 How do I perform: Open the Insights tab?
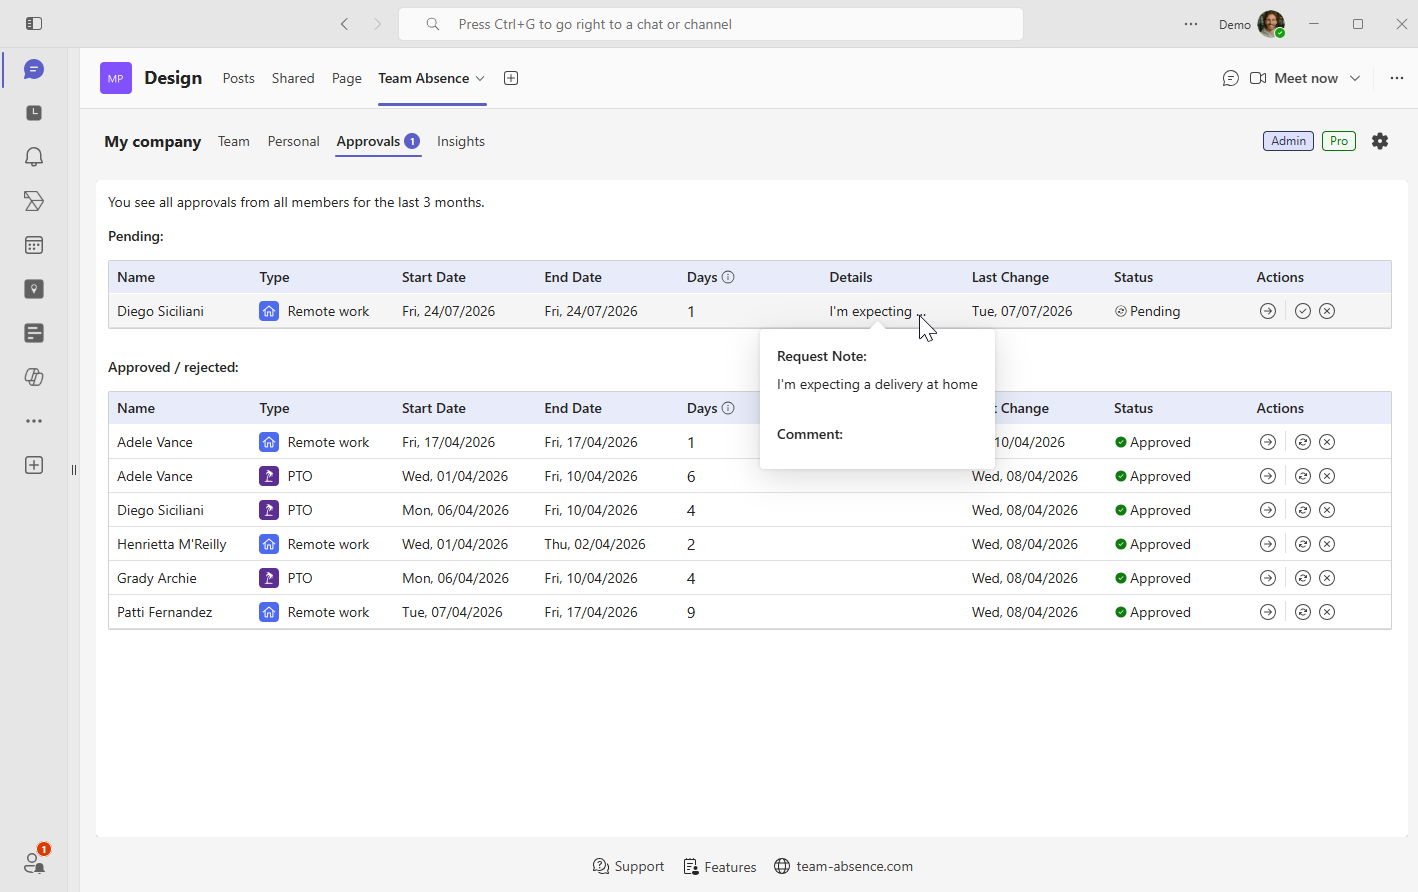click(461, 141)
